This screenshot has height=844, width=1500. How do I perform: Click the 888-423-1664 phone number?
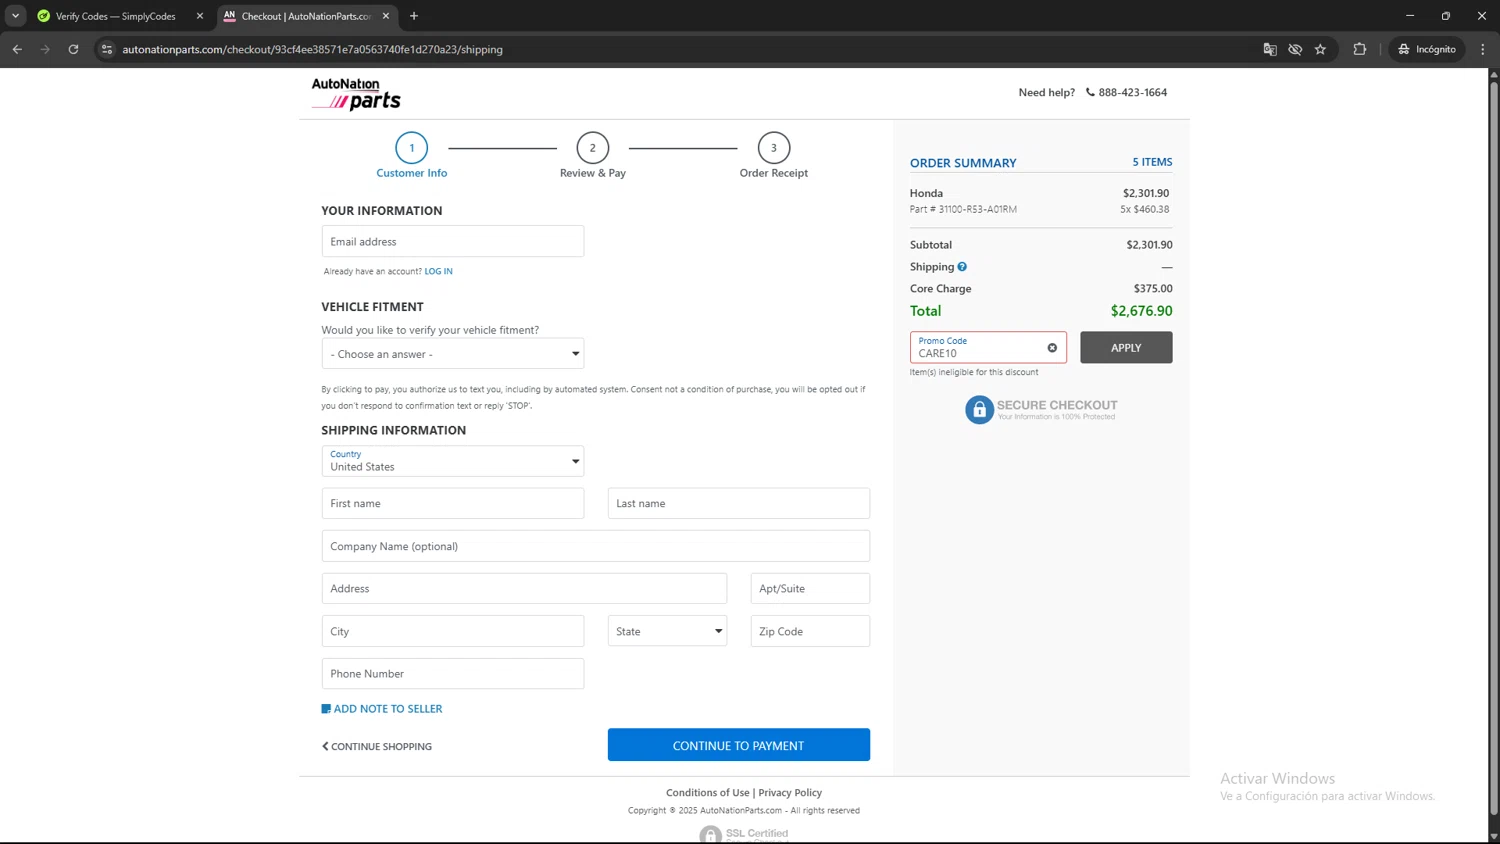pyautogui.click(x=1133, y=92)
